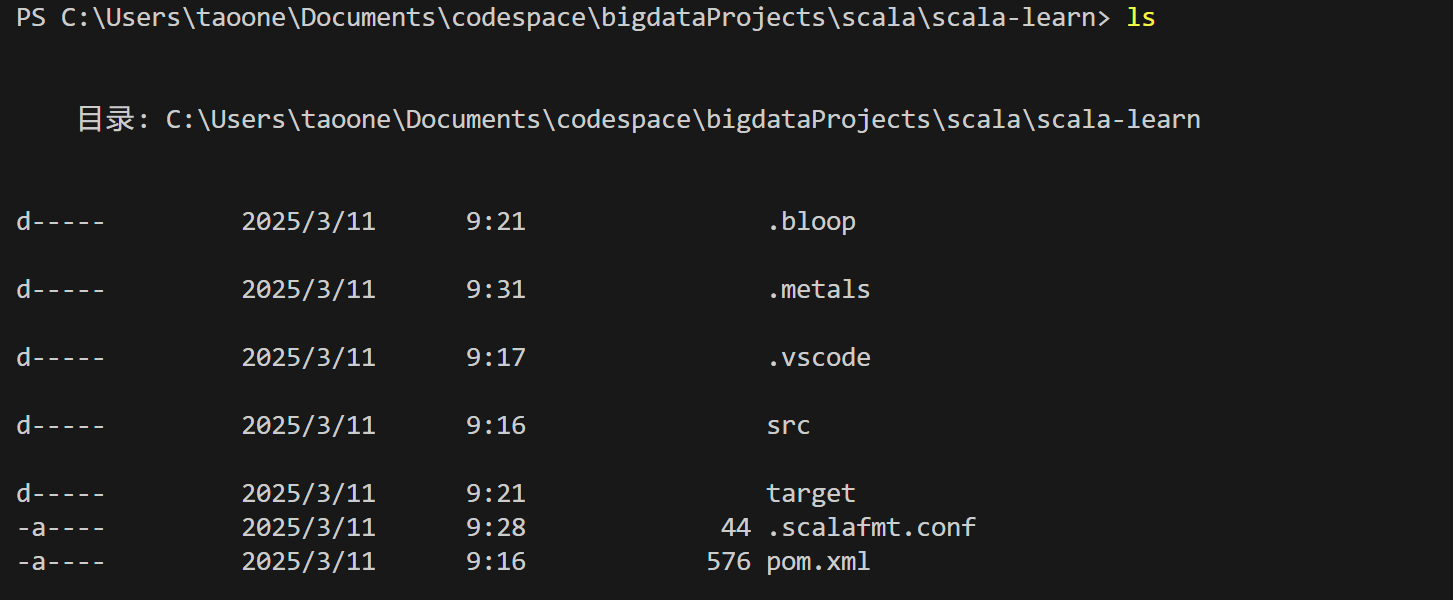
Task: Click the d----- mode of src
Action: 61,426
